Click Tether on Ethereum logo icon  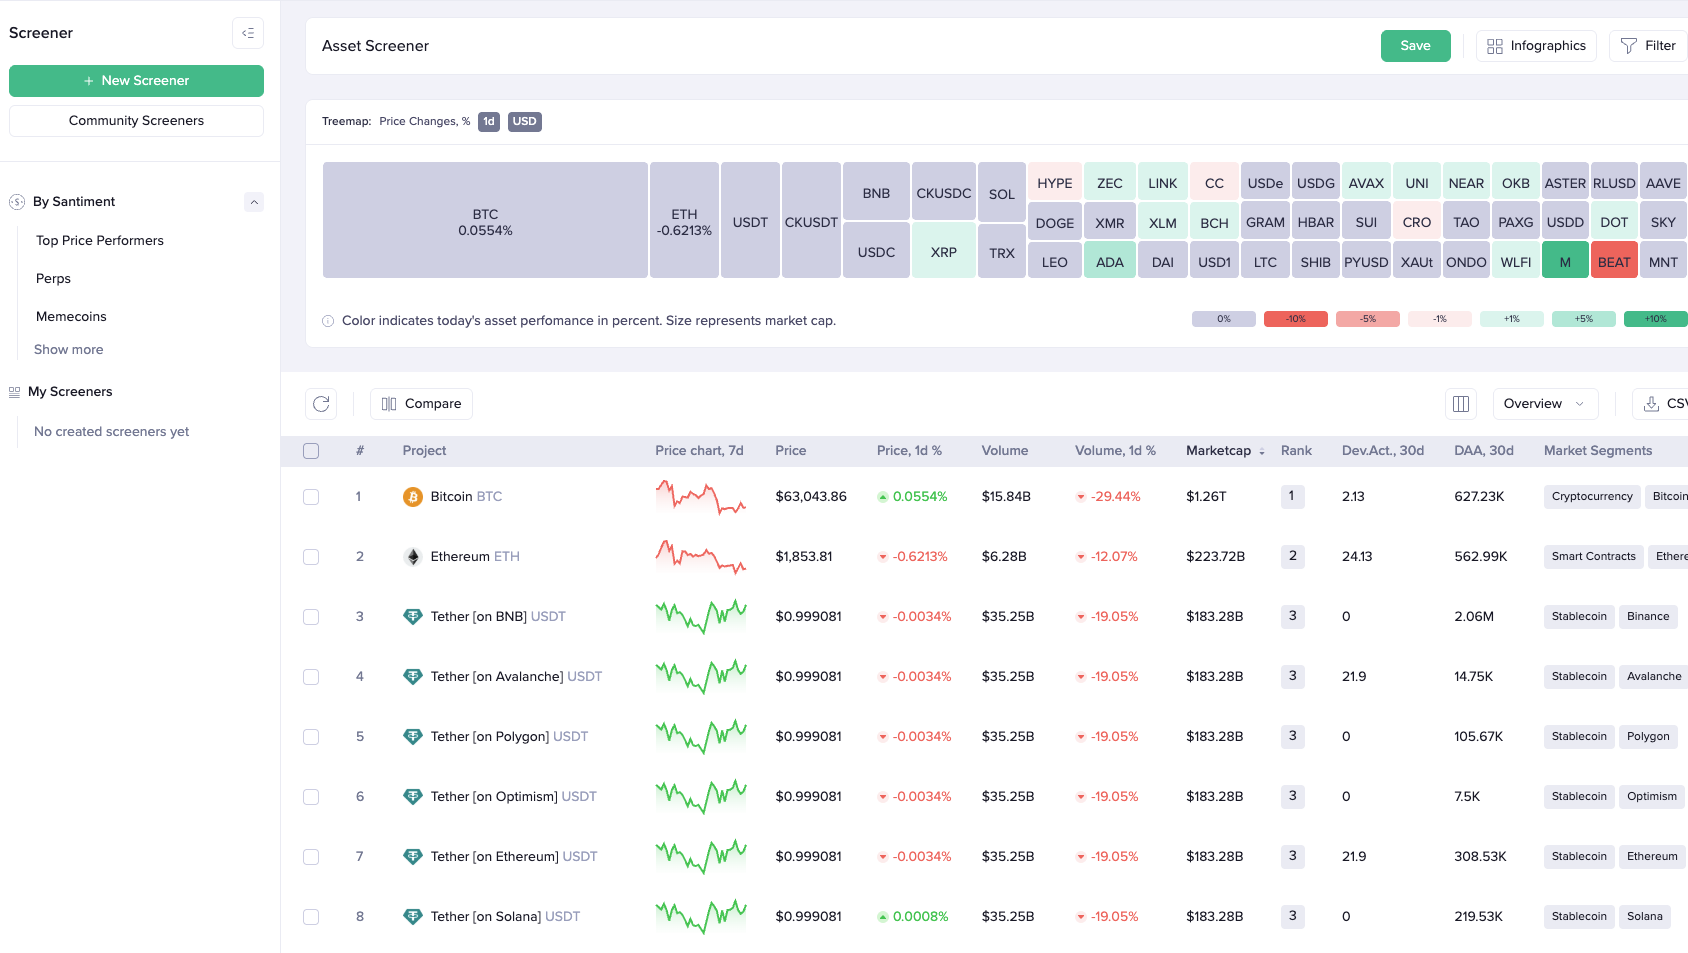(x=413, y=857)
